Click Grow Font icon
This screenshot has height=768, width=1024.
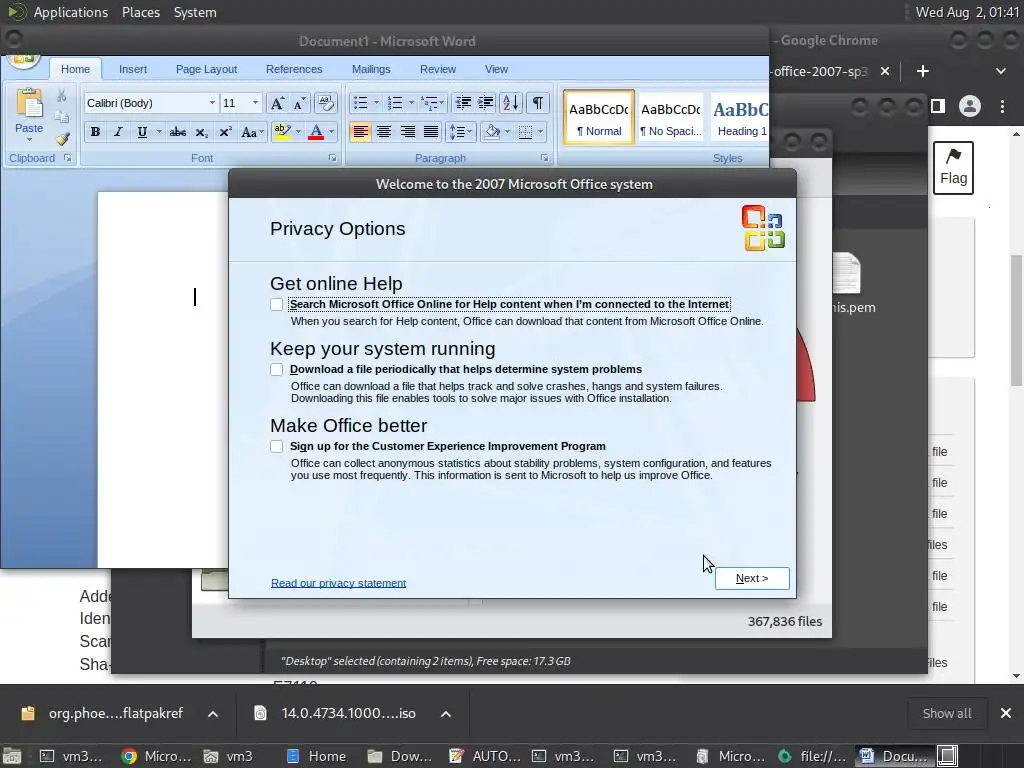(x=277, y=103)
